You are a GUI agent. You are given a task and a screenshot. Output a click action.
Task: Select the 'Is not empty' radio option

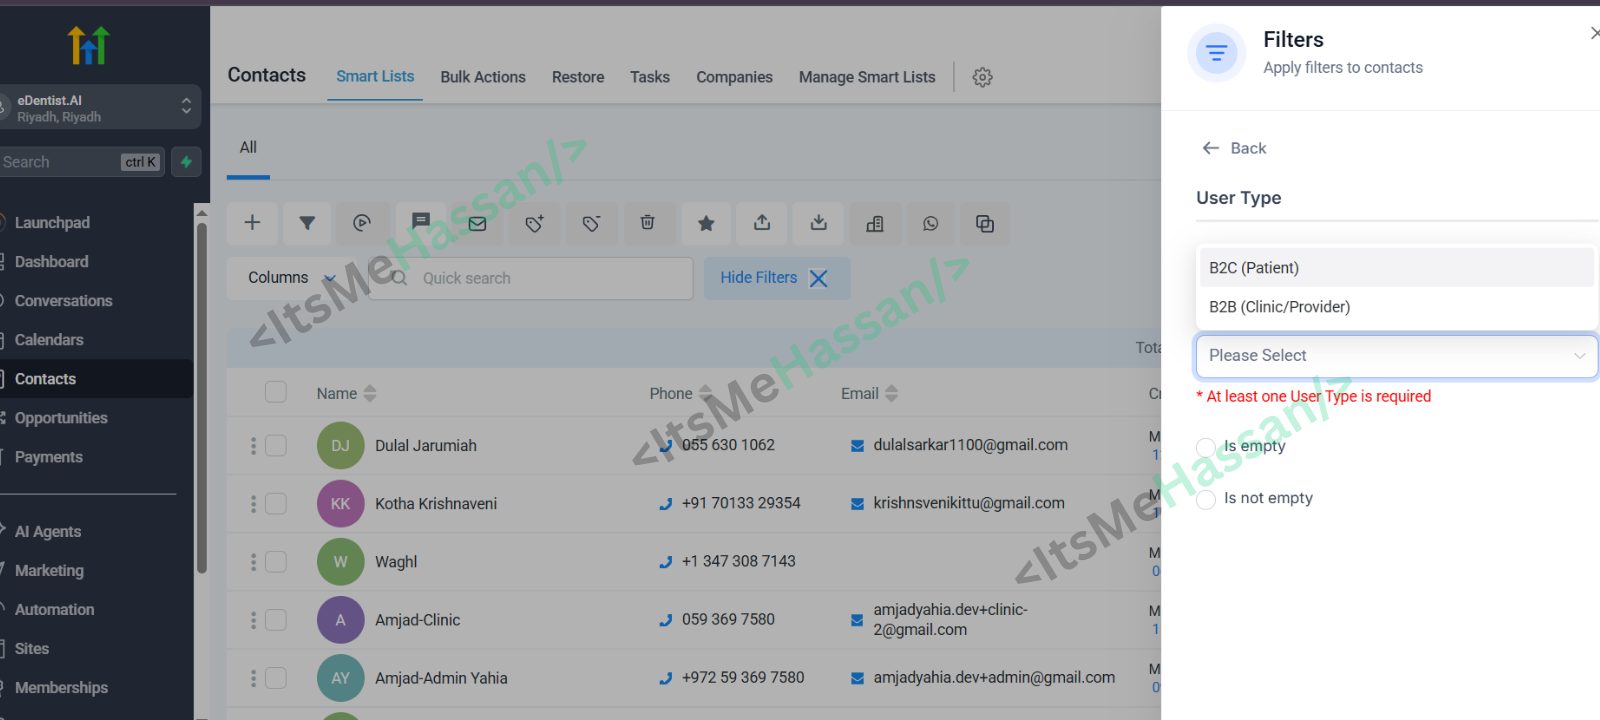pyautogui.click(x=1206, y=499)
